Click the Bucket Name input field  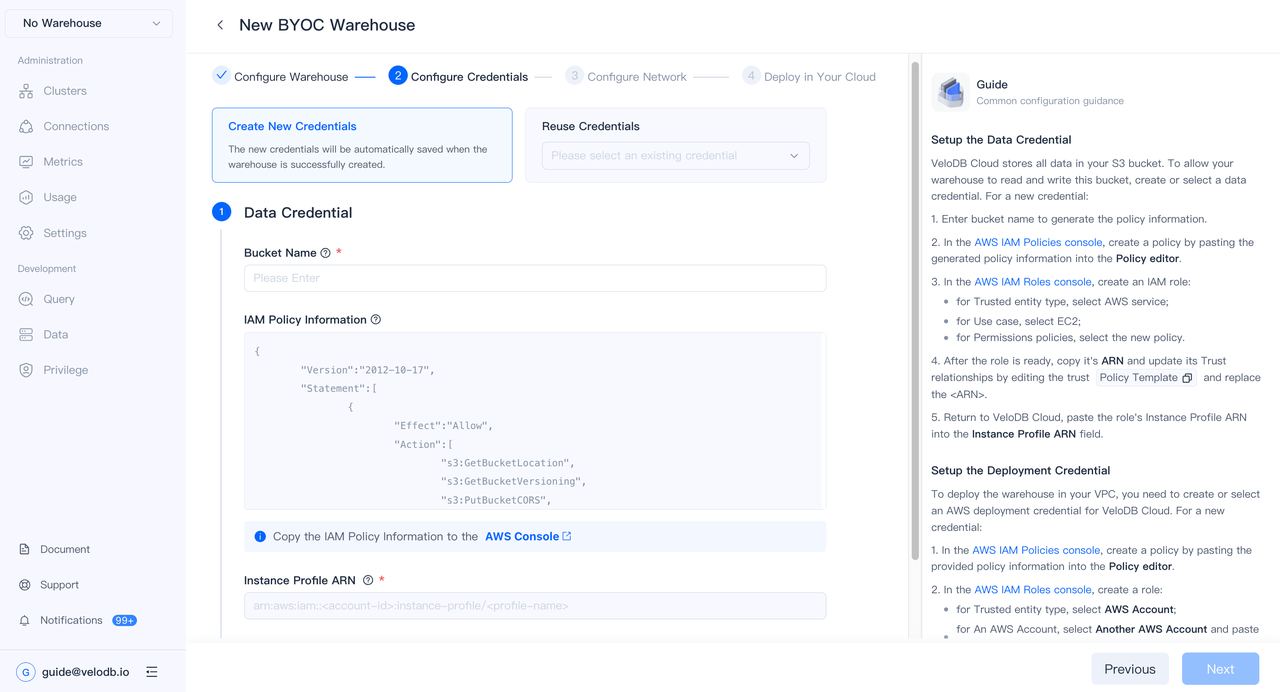pyautogui.click(x=534, y=278)
